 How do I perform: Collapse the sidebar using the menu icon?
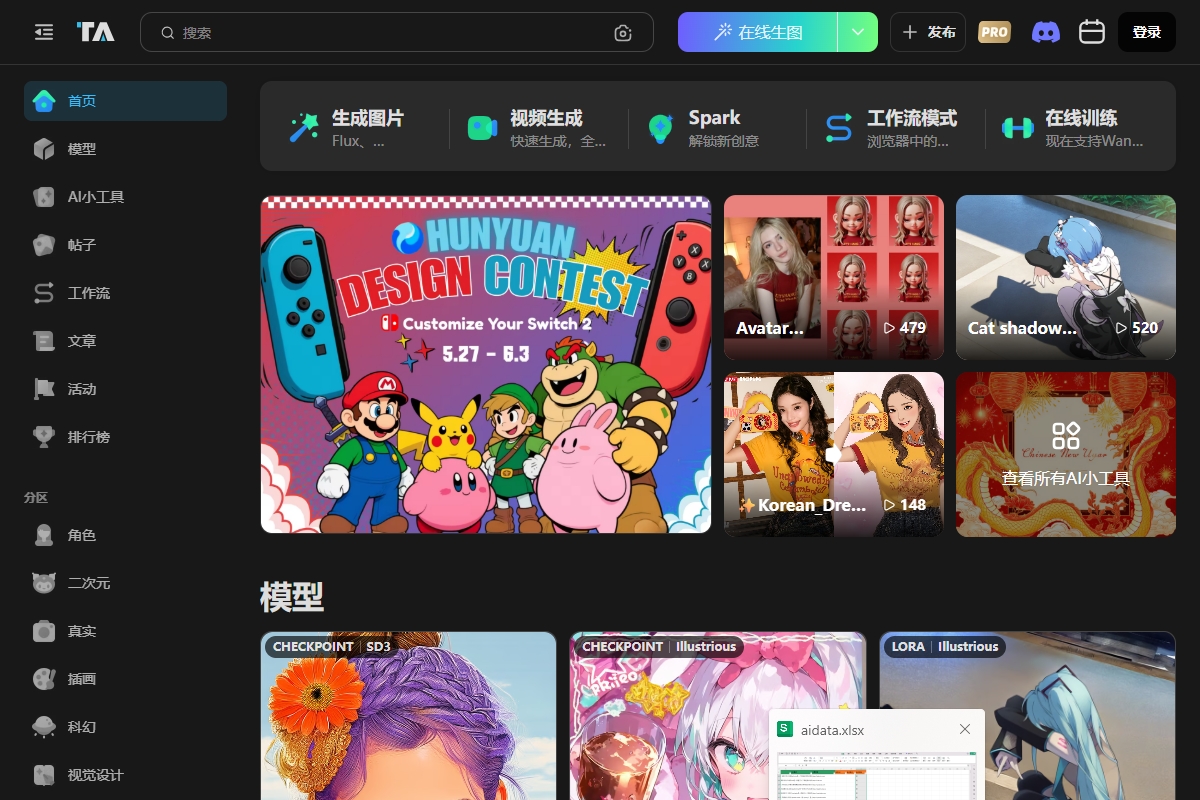[43, 32]
